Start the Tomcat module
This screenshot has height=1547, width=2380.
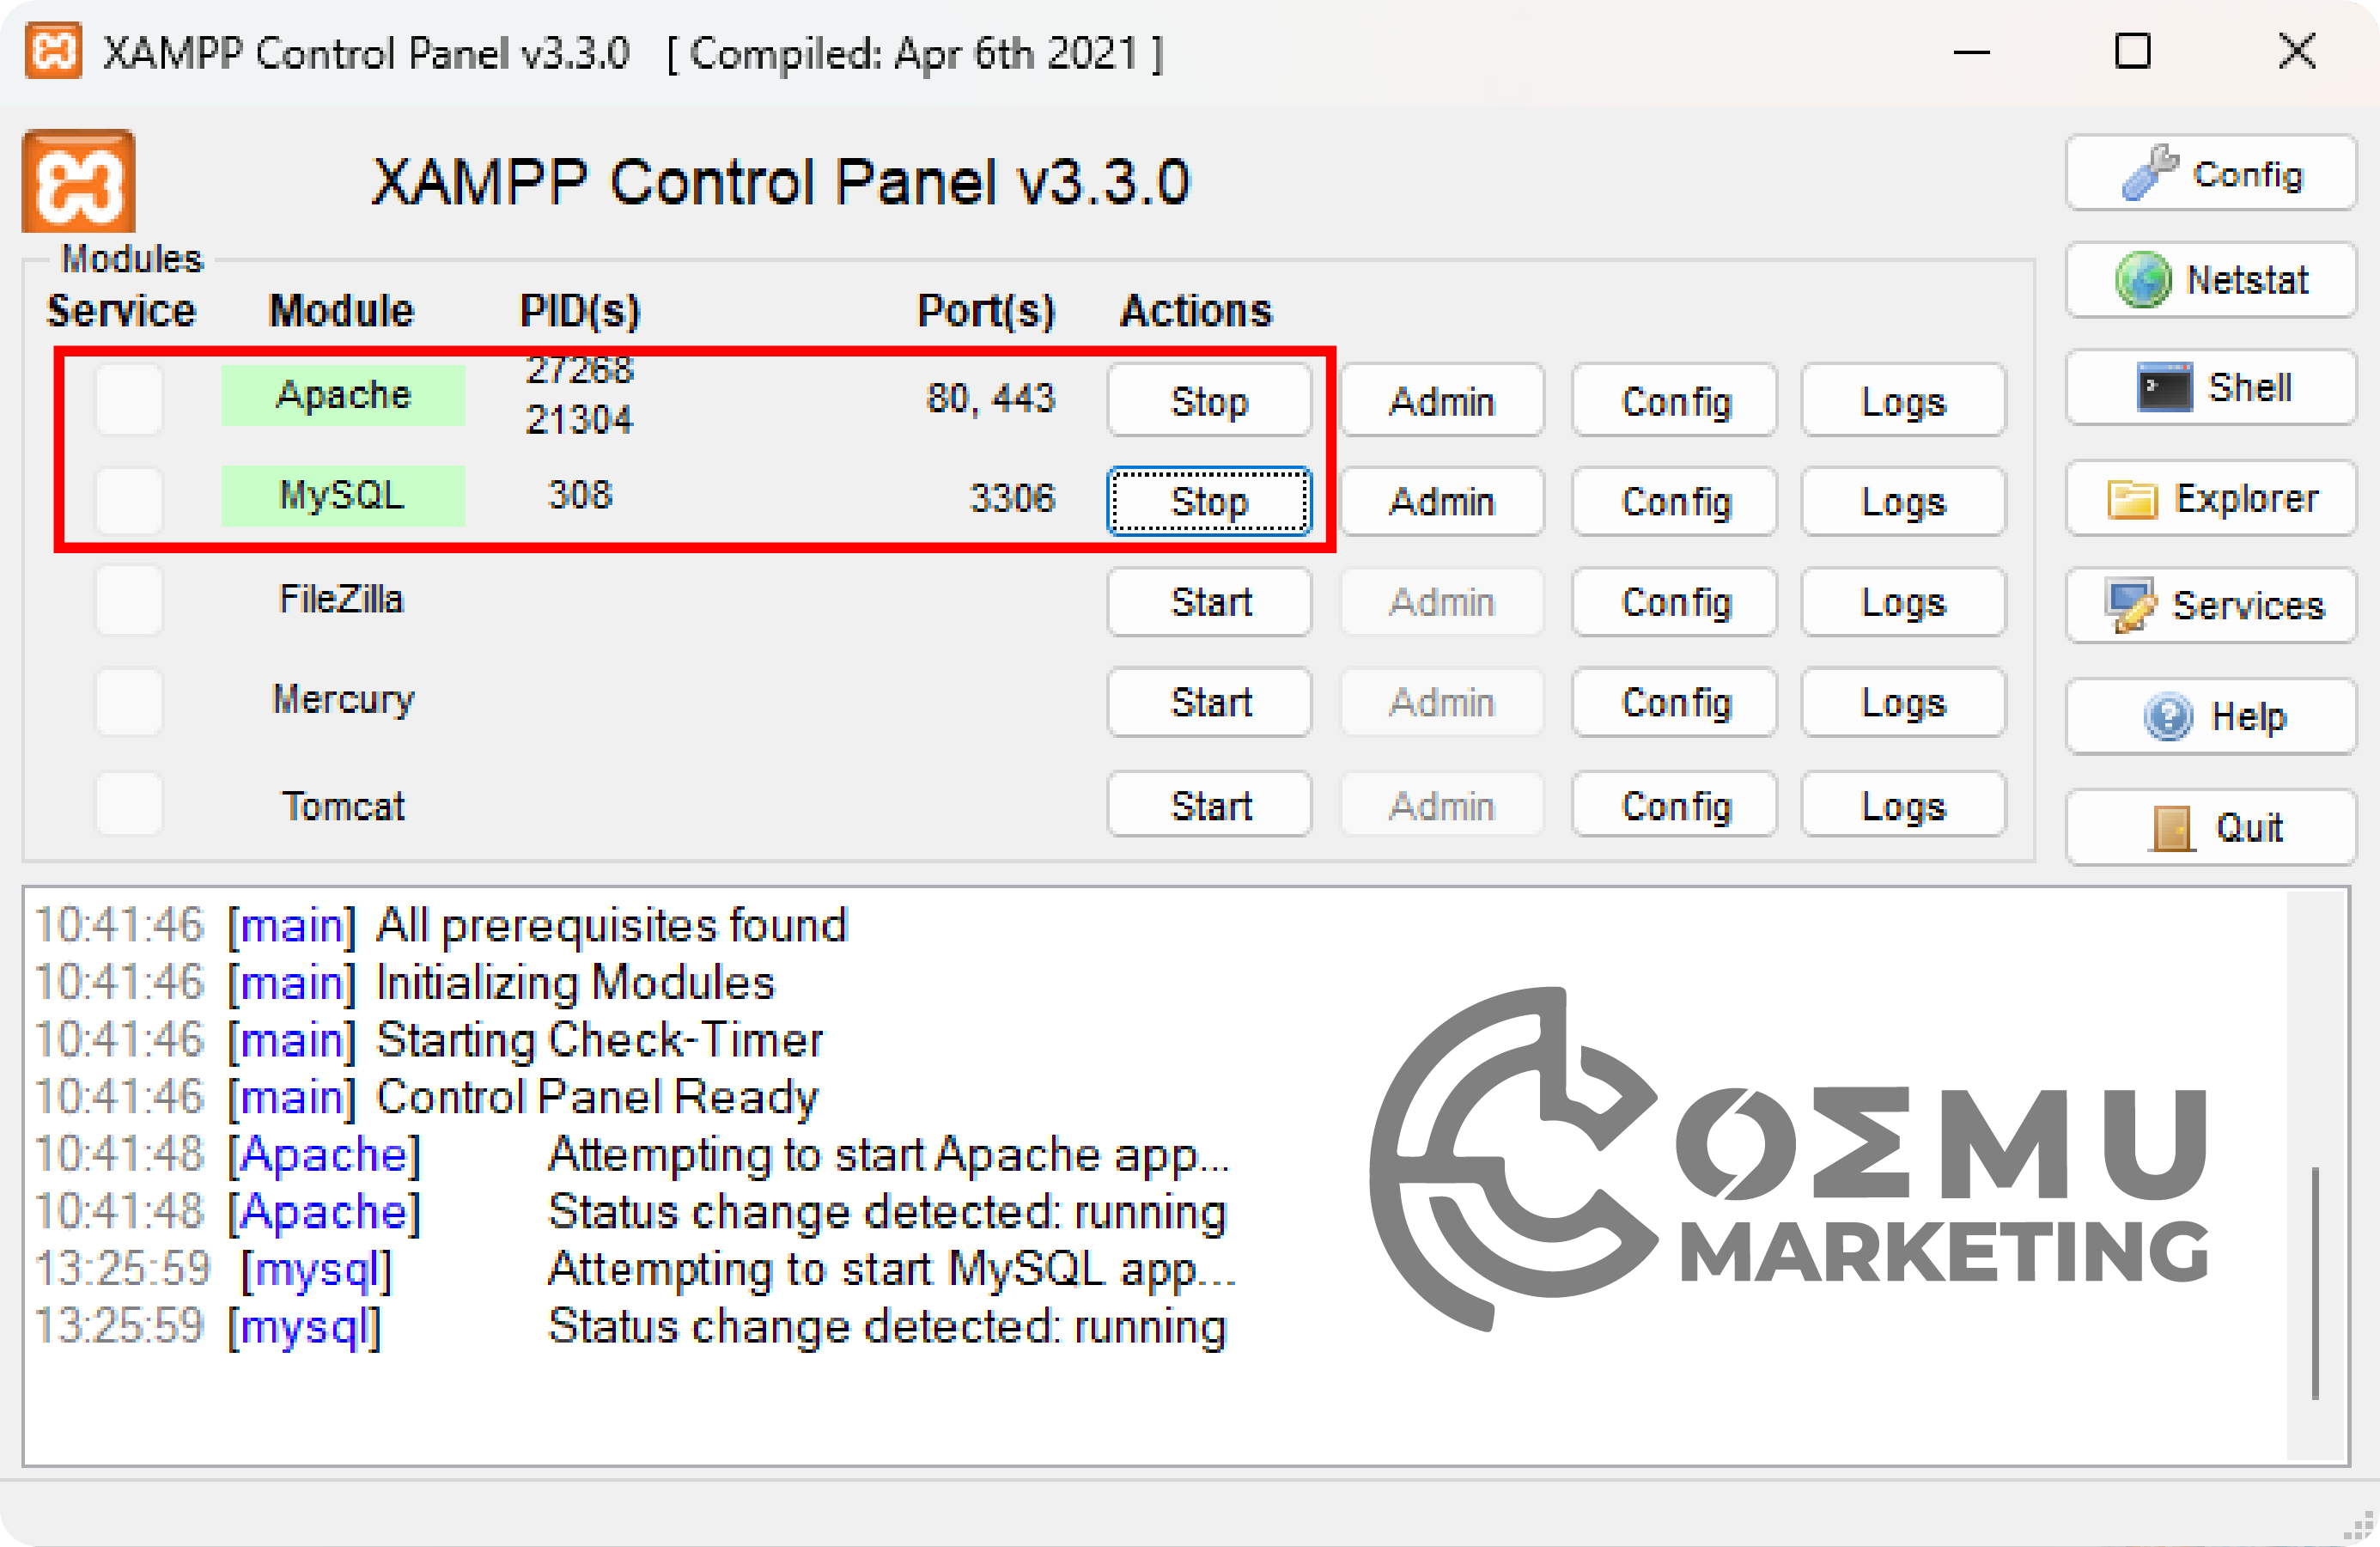tap(1209, 804)
